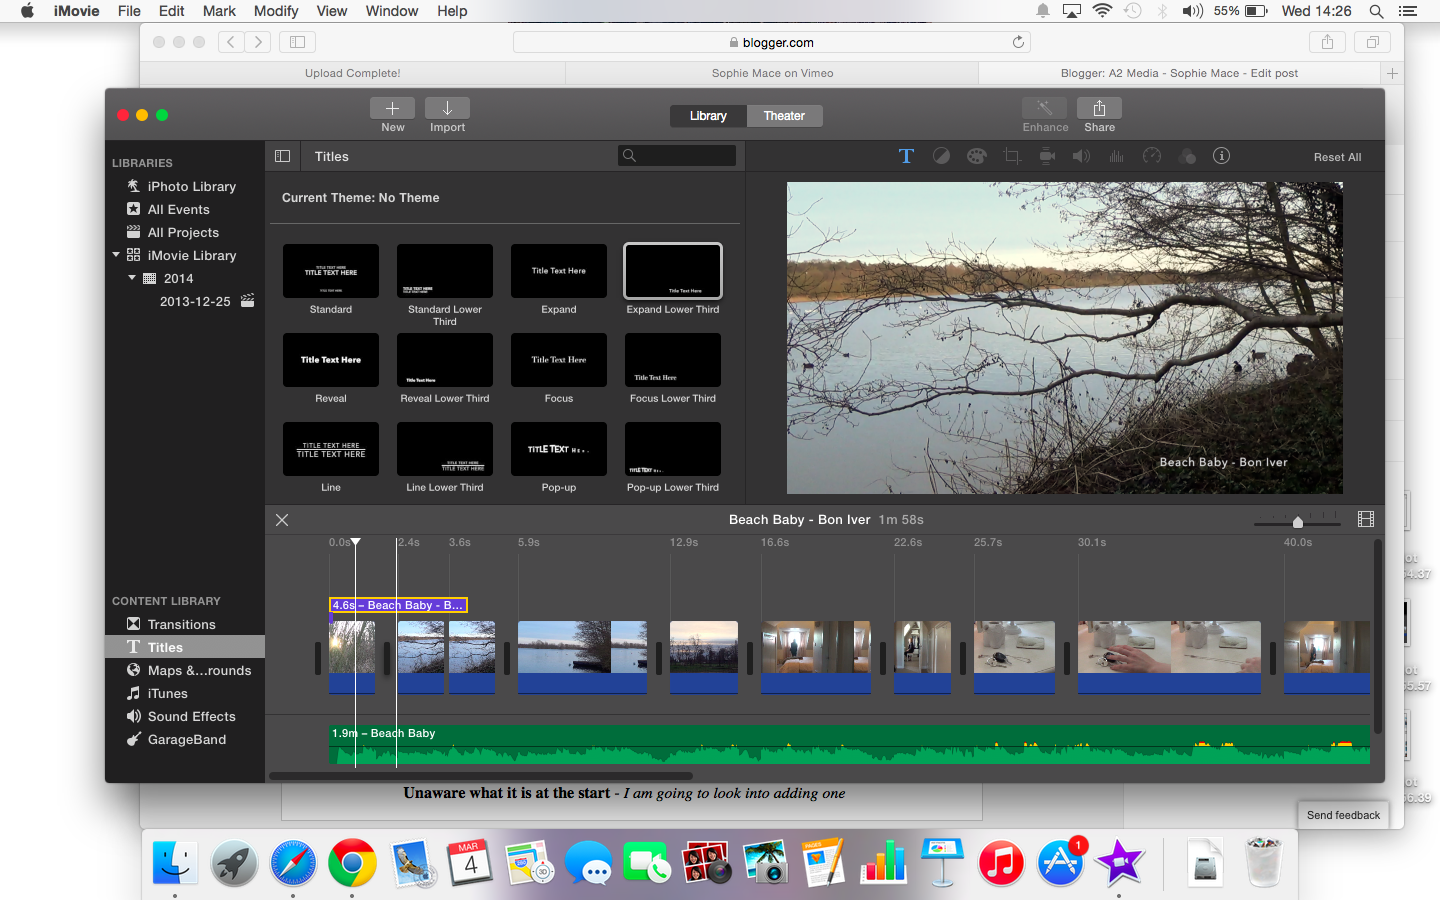Choose the Focus Lower Third title
The width and height of the screenshot is (1440, 900).
(673, 360)
